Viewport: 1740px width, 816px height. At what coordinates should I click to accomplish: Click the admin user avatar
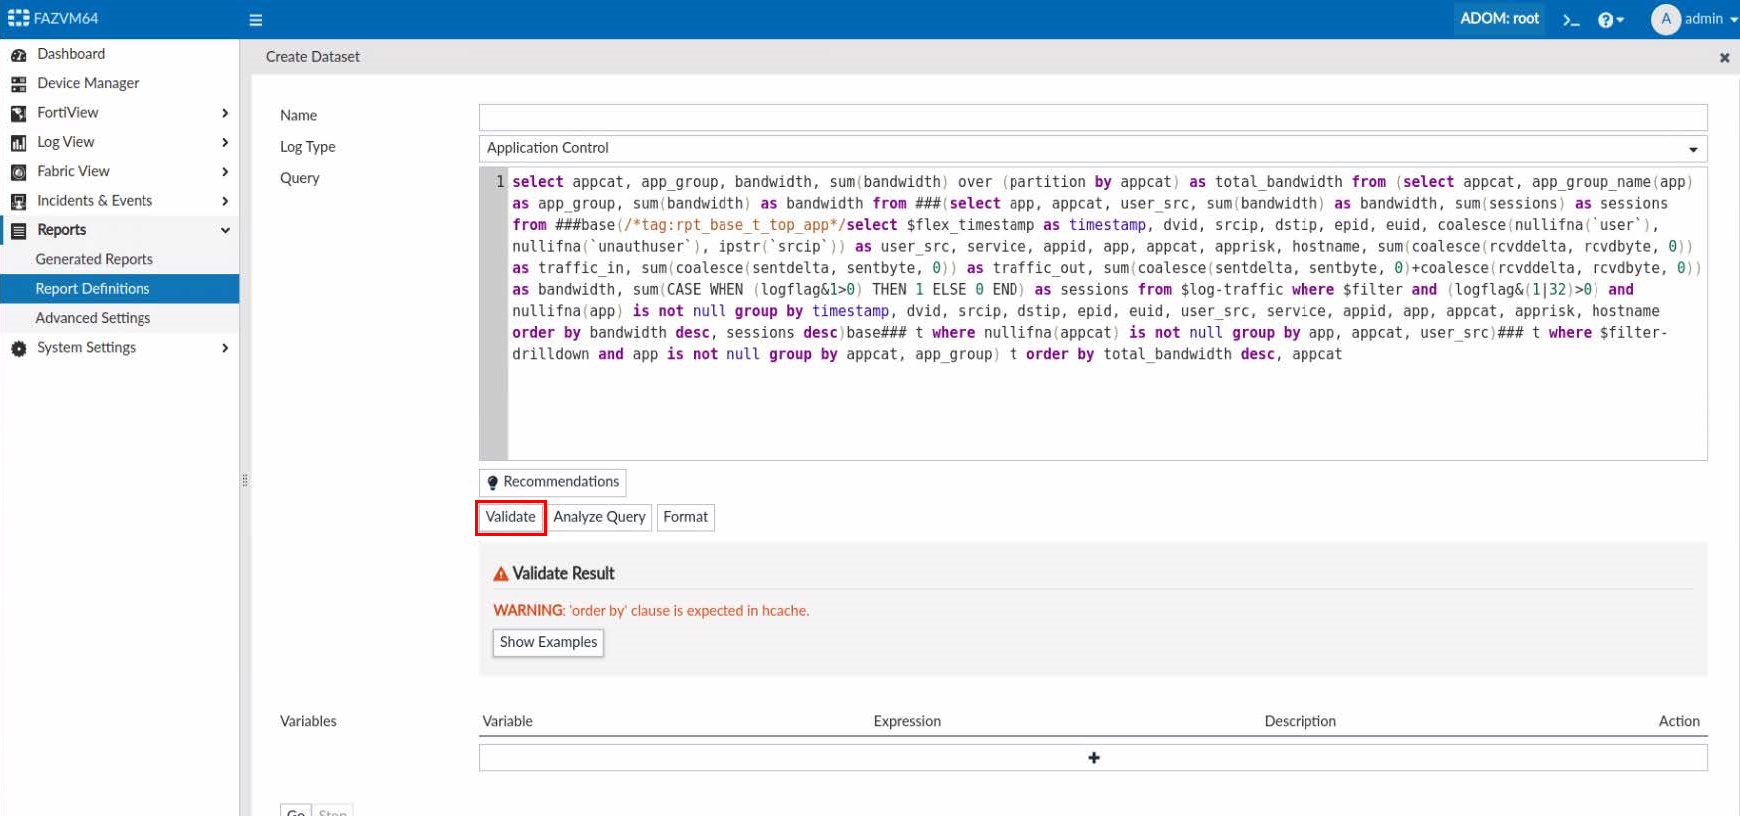pos(1665,19)
